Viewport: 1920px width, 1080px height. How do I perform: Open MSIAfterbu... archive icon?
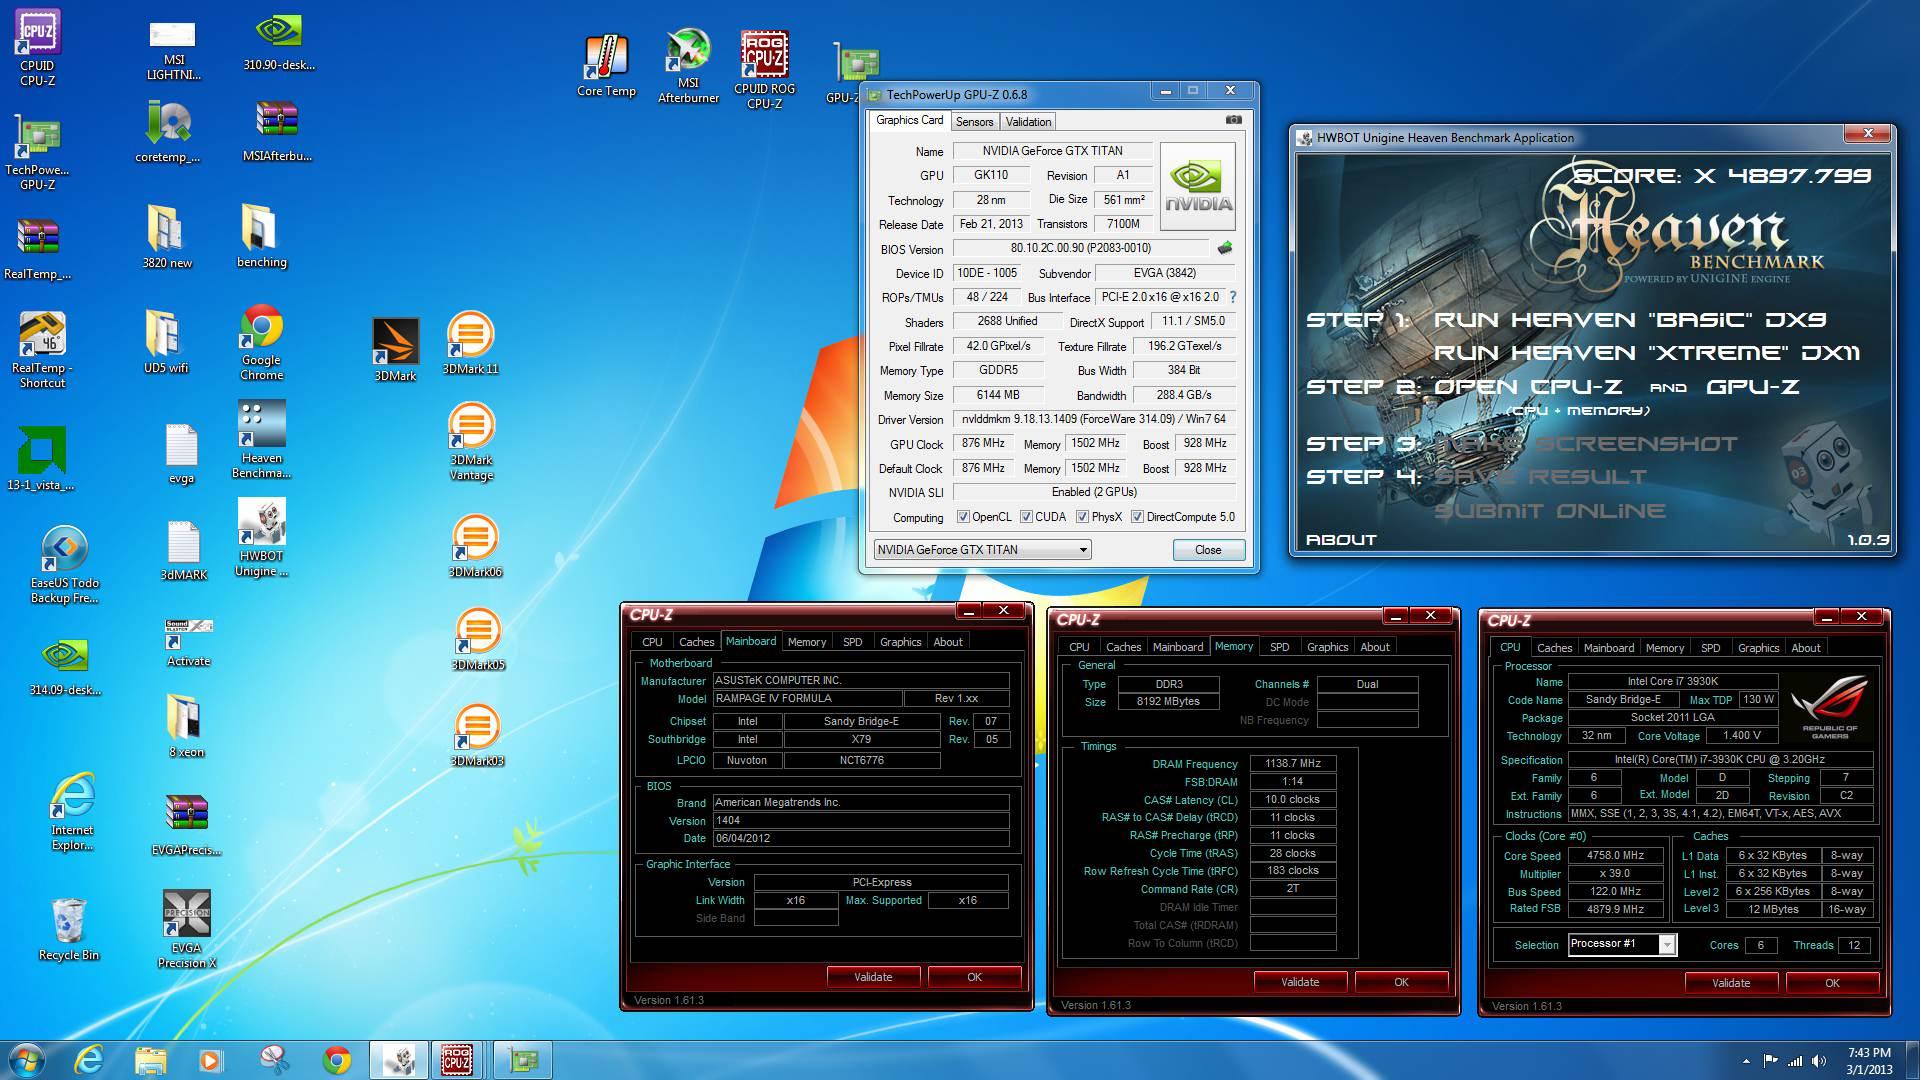[277, 132]
